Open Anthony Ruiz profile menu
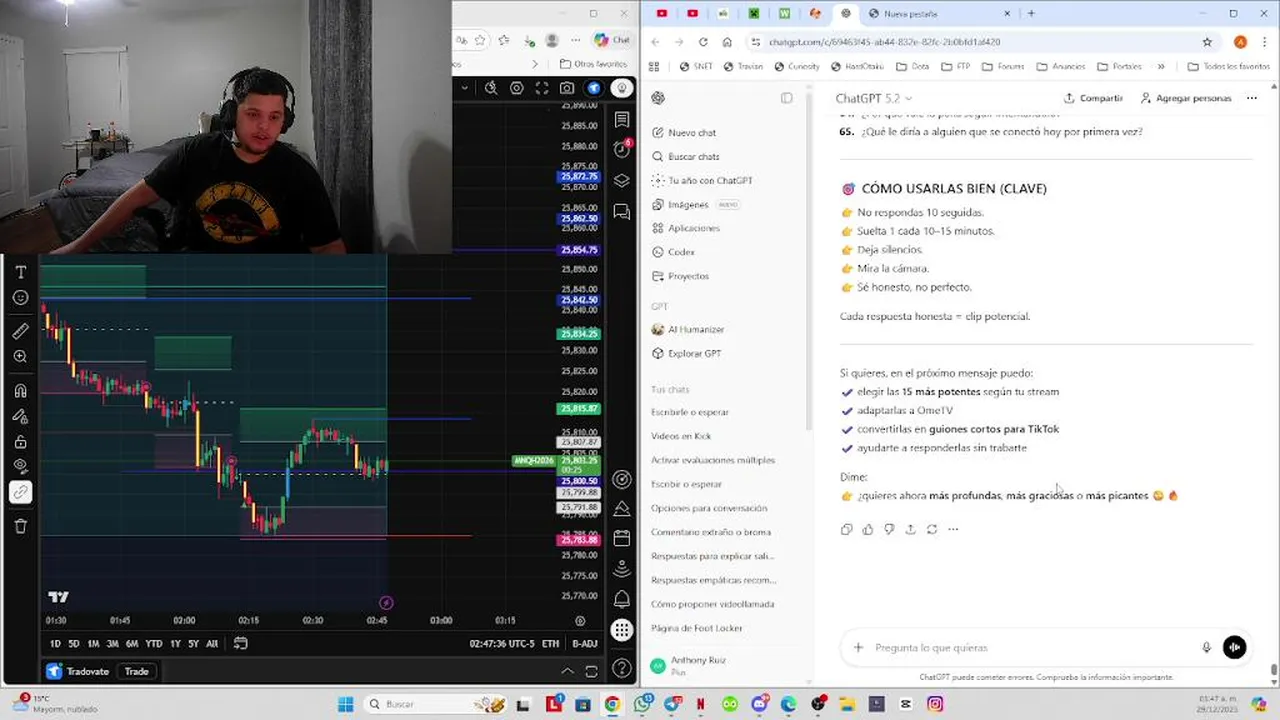 click(x=726, y=665)
